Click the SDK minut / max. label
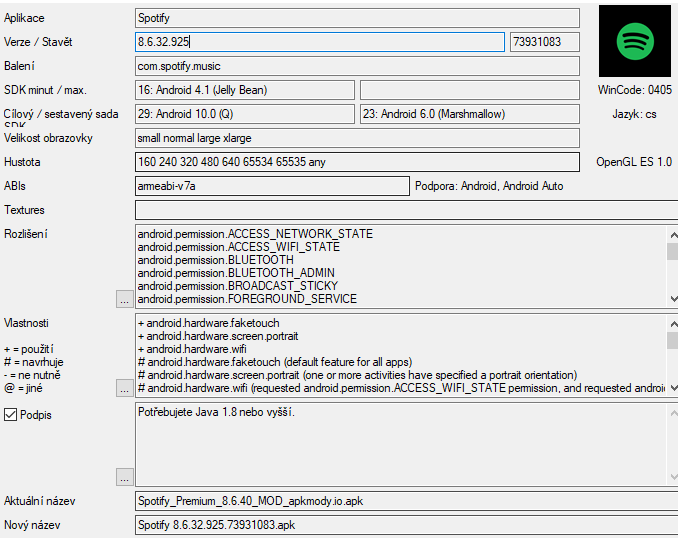The width and height of the screenshot is (678, 538). [45, 90]
